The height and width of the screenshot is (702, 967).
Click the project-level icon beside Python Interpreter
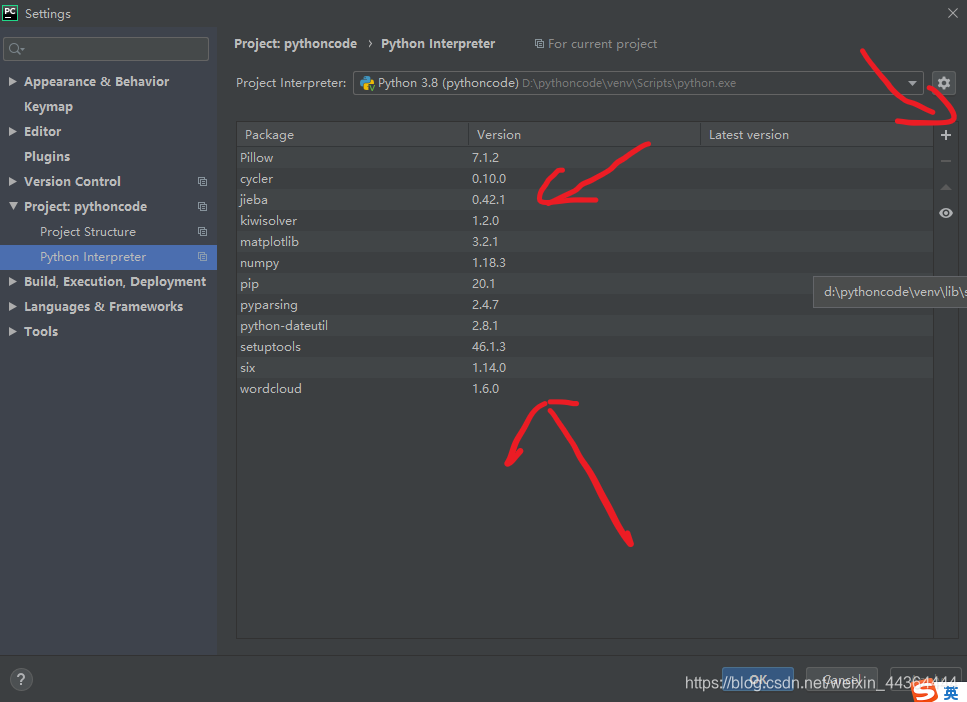202,257
